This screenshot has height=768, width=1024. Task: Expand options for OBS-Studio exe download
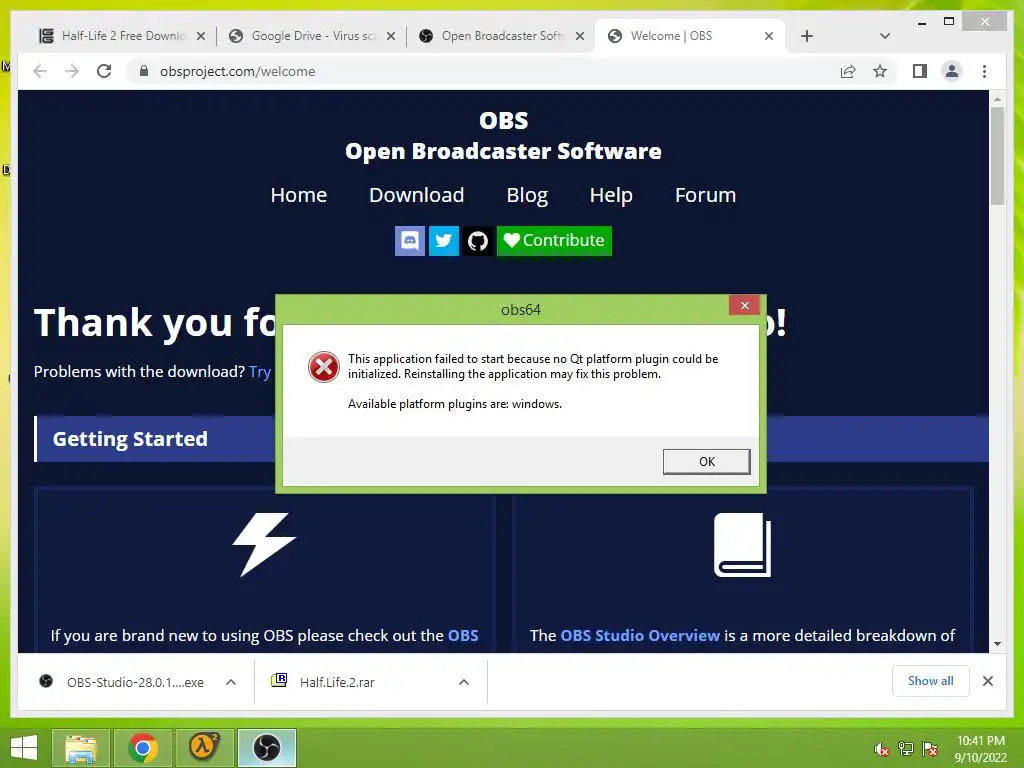click(231, 682)
